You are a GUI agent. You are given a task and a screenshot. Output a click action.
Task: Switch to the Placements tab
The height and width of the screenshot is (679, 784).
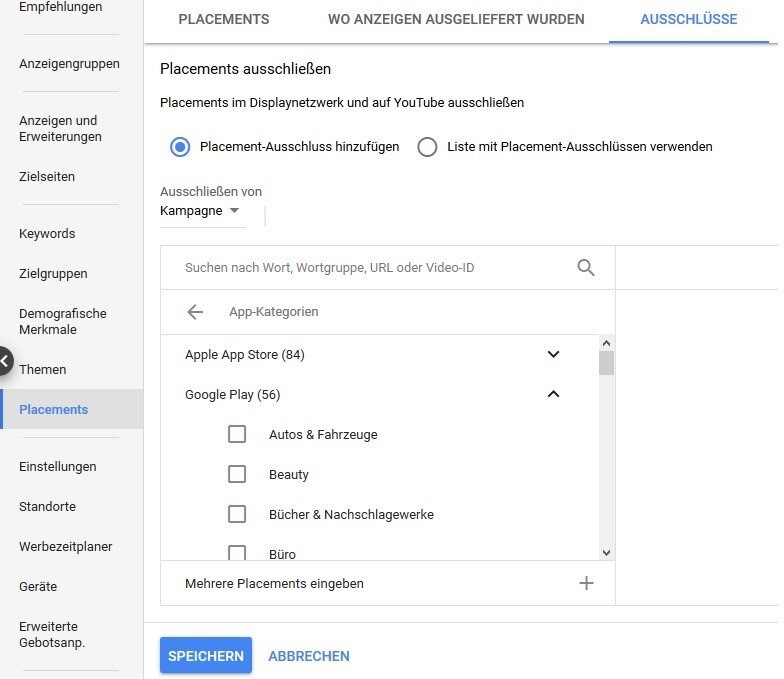point(224,20)
